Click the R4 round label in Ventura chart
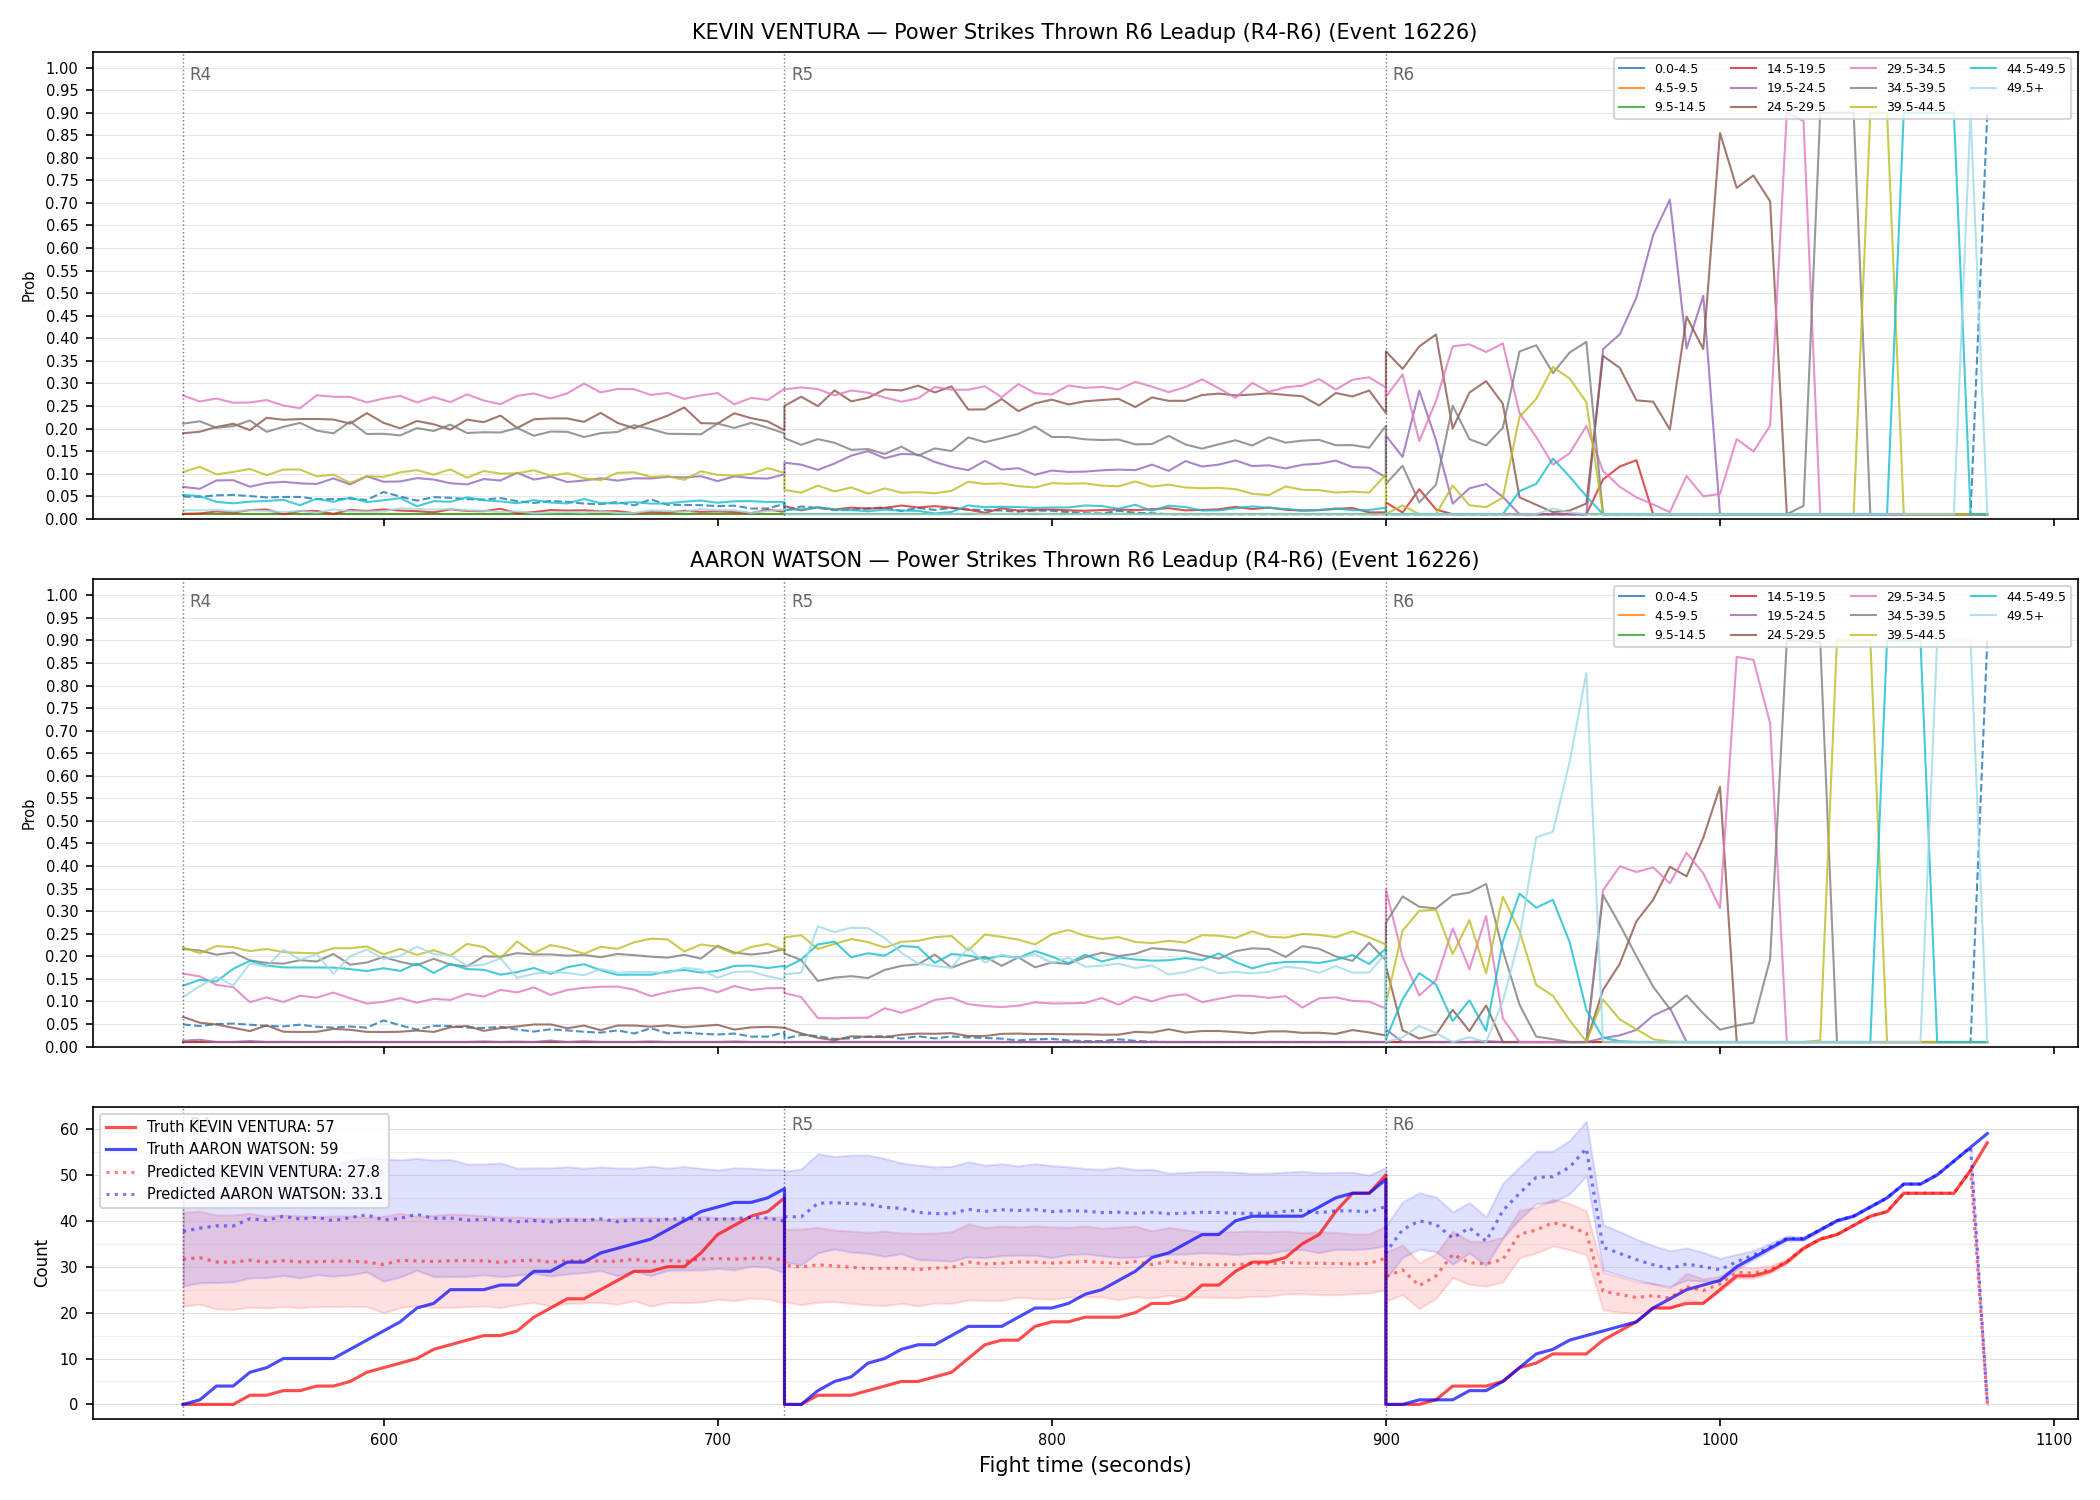This screenshot has width=2100, height=1500. 200,74
